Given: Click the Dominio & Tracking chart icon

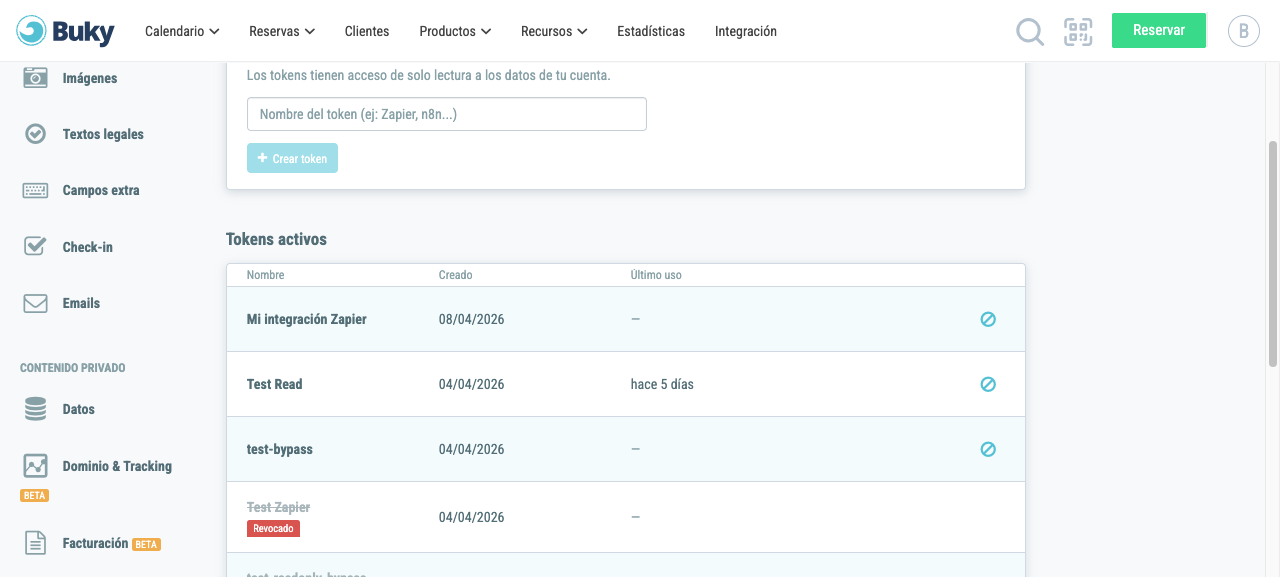Looking at the screenshot, I should click(35, 466).
